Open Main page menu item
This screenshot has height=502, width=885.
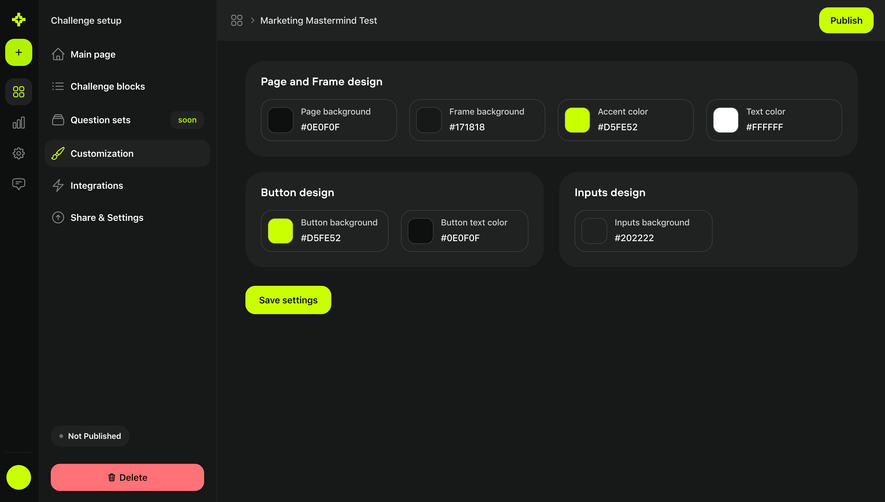127,54
